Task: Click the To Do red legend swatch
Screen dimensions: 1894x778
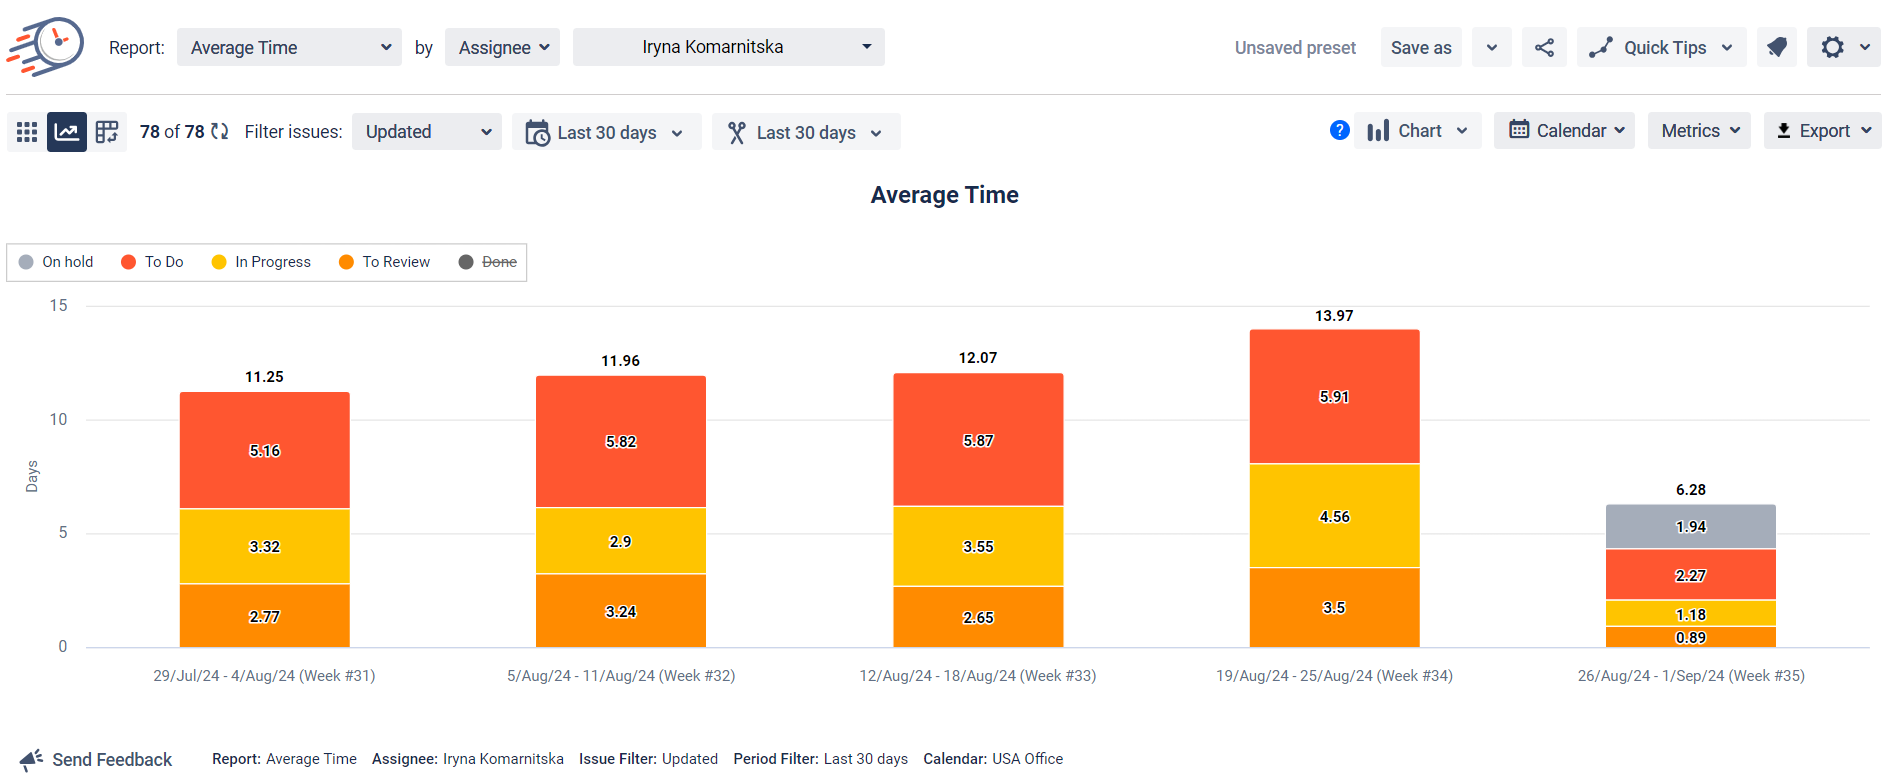Action: (128, 262)
